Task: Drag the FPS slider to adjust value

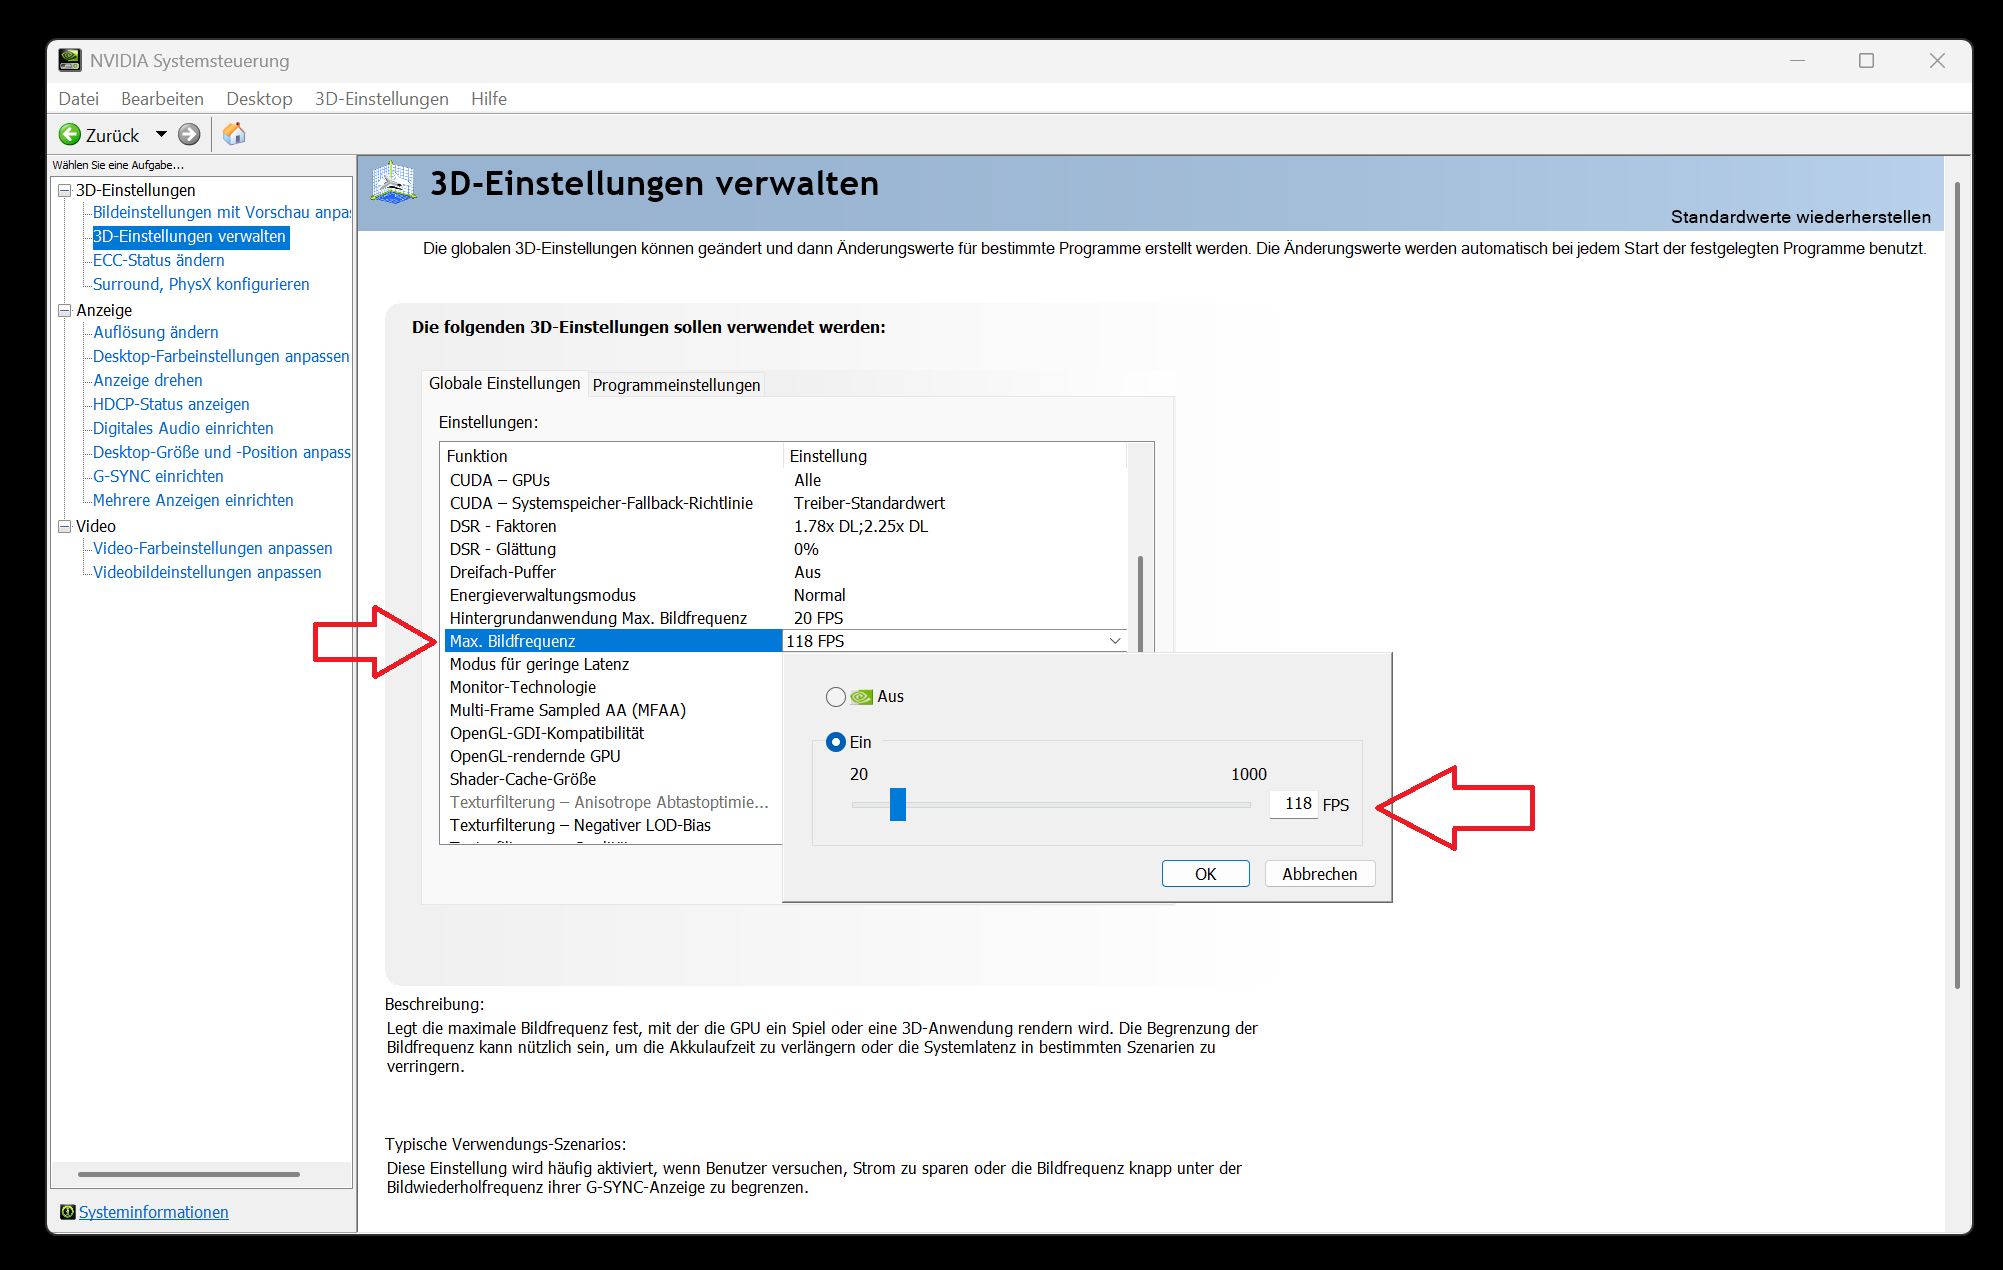Action: coord(895,804)
